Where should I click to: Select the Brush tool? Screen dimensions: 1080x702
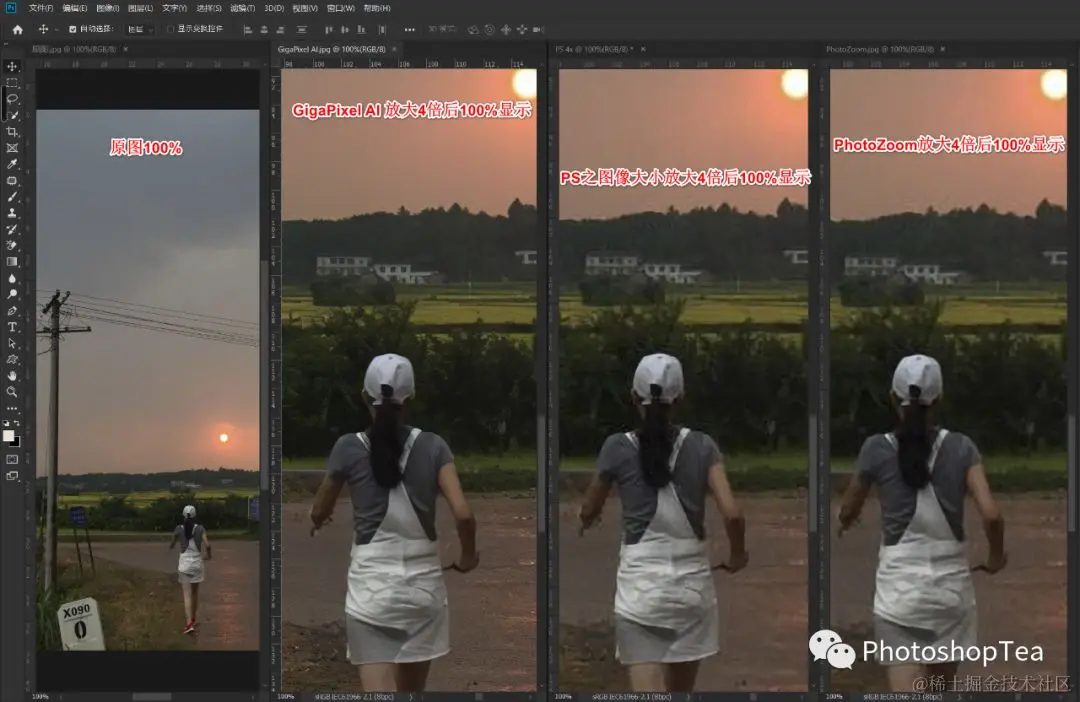click(x=12, y=196)
